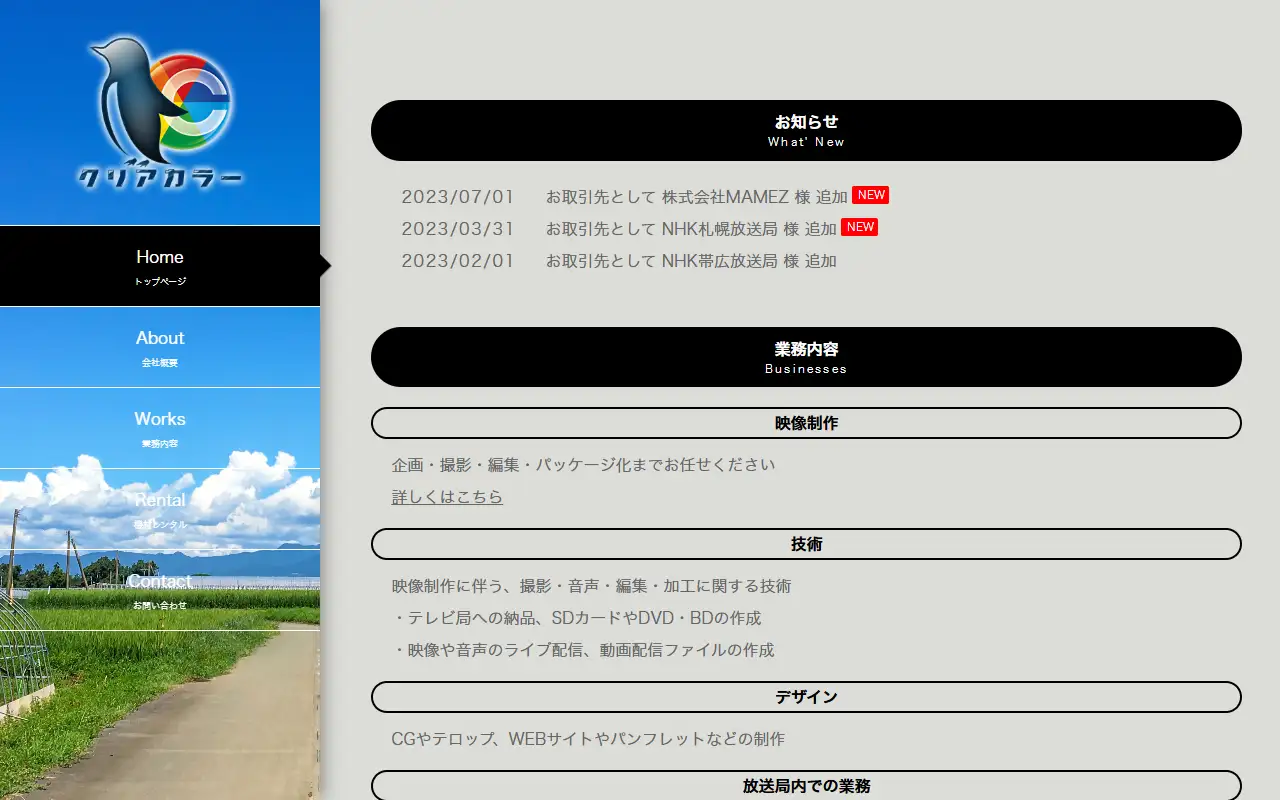Navigate to the Rental page

(160, 509)
